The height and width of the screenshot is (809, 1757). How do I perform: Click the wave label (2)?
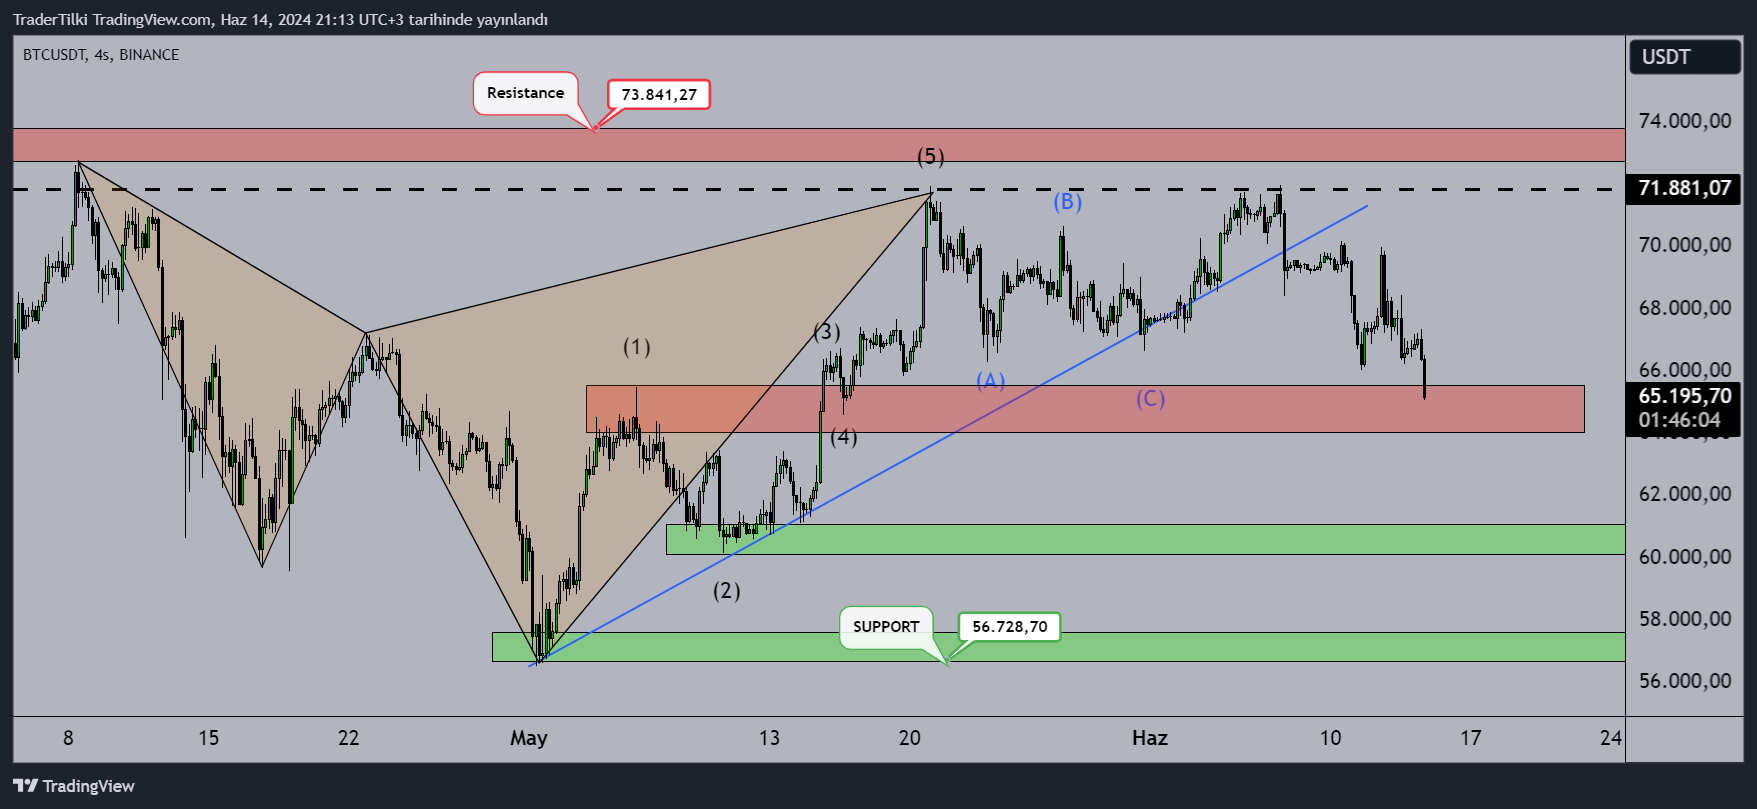pyautogui.click(x=727, y=591)
